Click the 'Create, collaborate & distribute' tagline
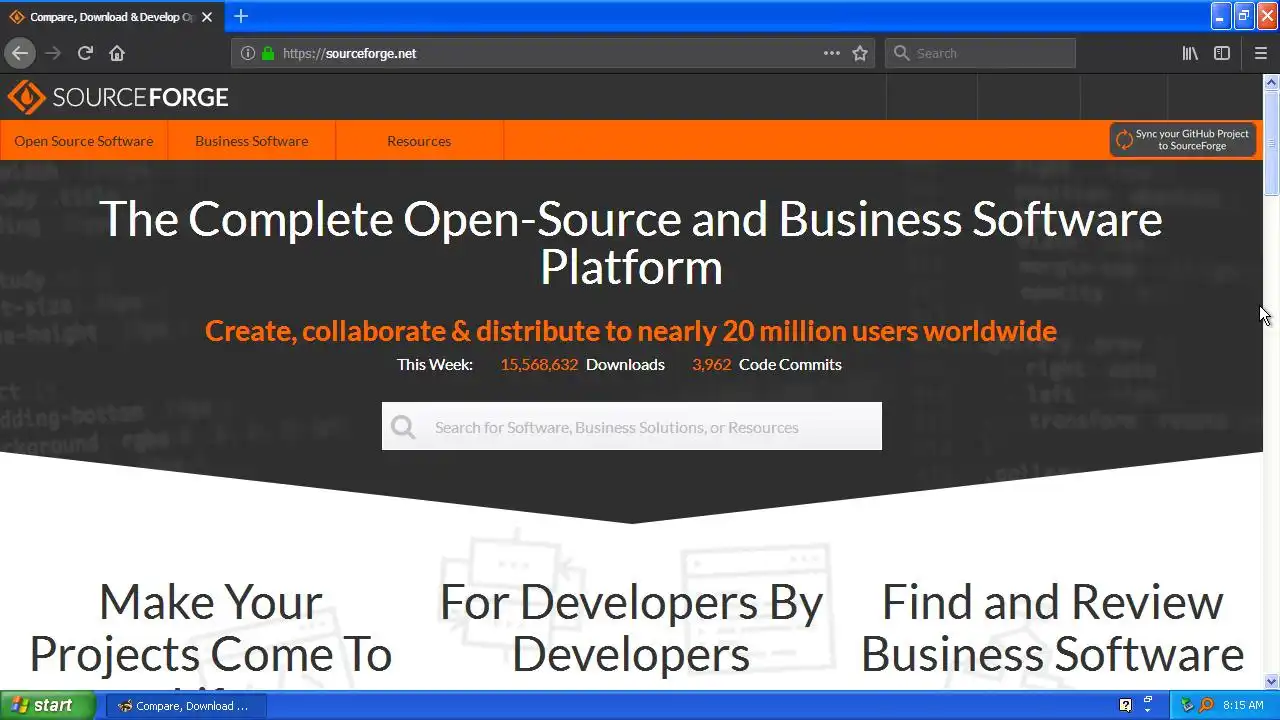 [631, 331]
